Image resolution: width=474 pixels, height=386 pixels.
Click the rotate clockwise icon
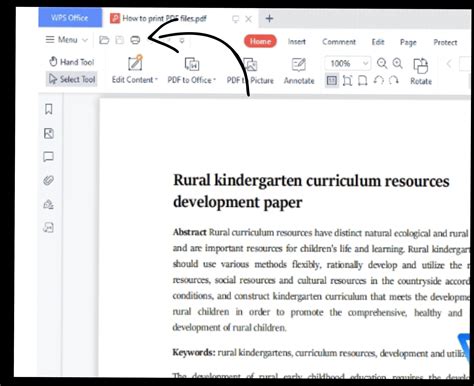click(393, 80)
